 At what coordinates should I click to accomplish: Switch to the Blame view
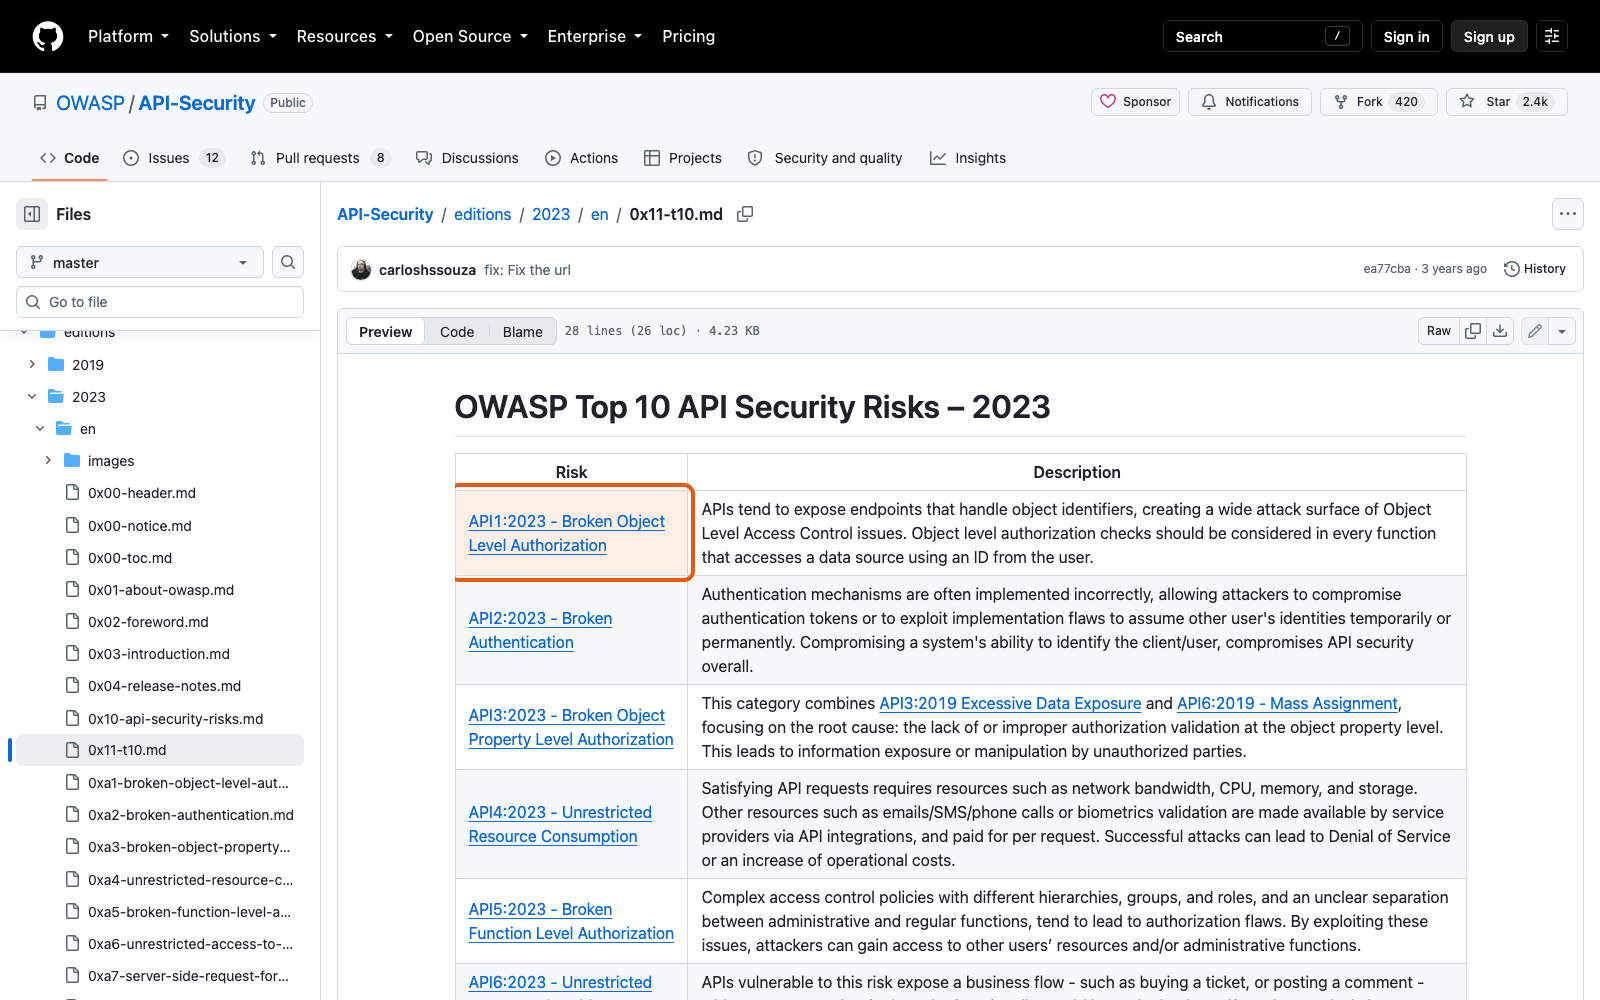click(x=522, y=332)
